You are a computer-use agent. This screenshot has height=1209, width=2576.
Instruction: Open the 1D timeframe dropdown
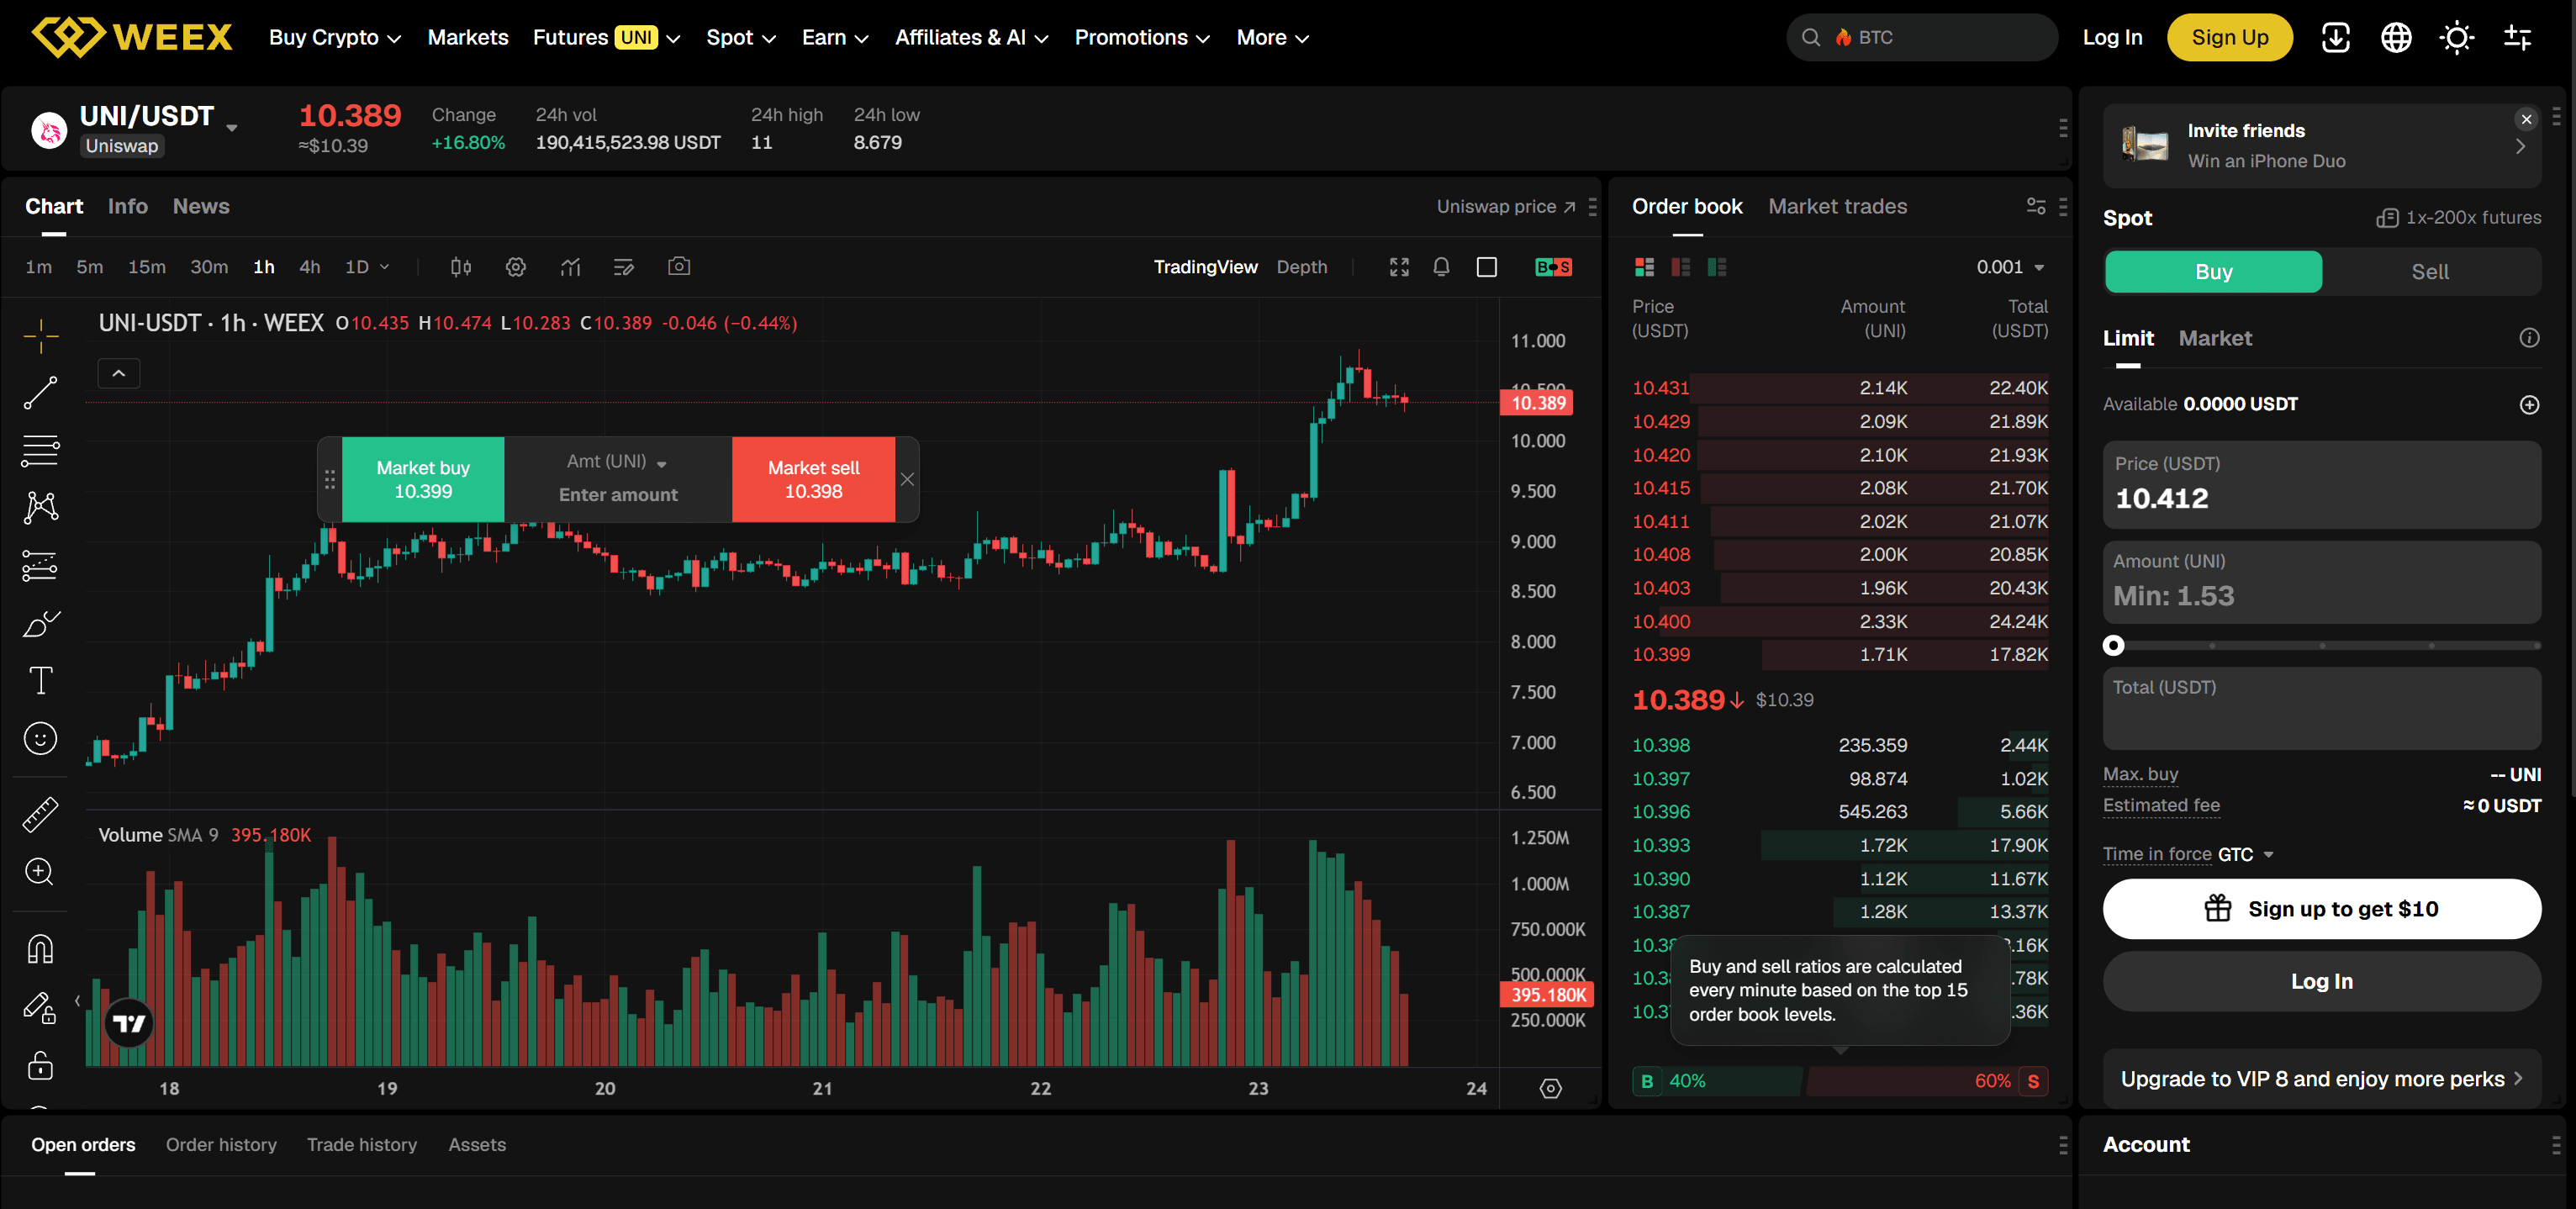point(366,267)
